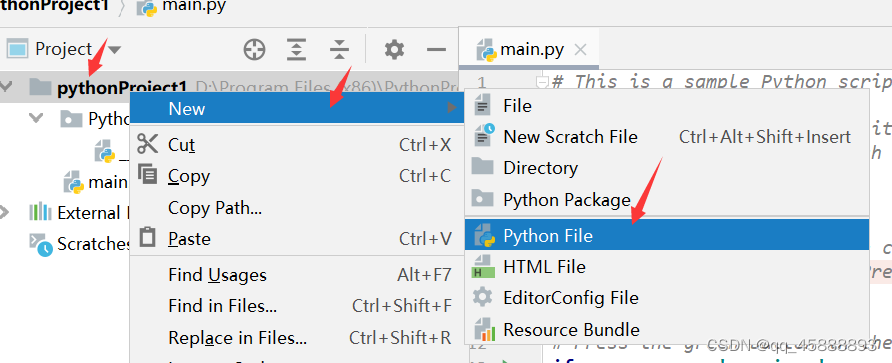Click the Collapse All icon in Project toolbar
Viewport: 892px width, 363px height.
pyautogui.click(x=339, y=50)
